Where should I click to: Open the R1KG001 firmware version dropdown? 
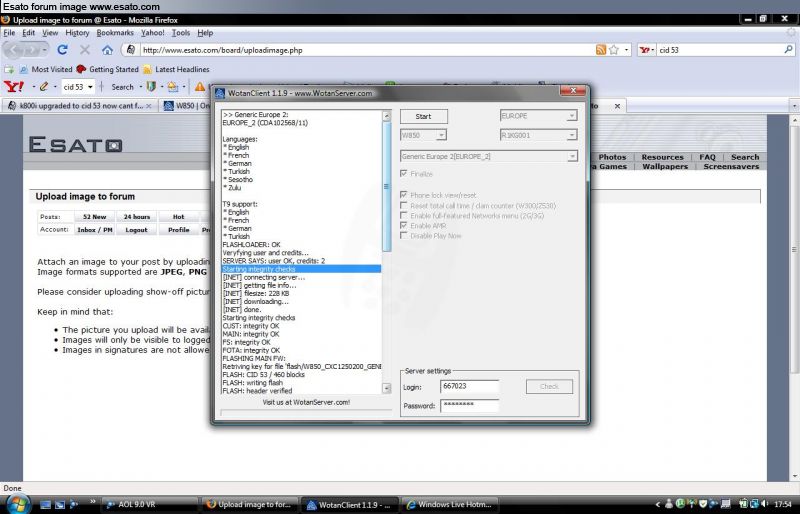tap(538, 135)
